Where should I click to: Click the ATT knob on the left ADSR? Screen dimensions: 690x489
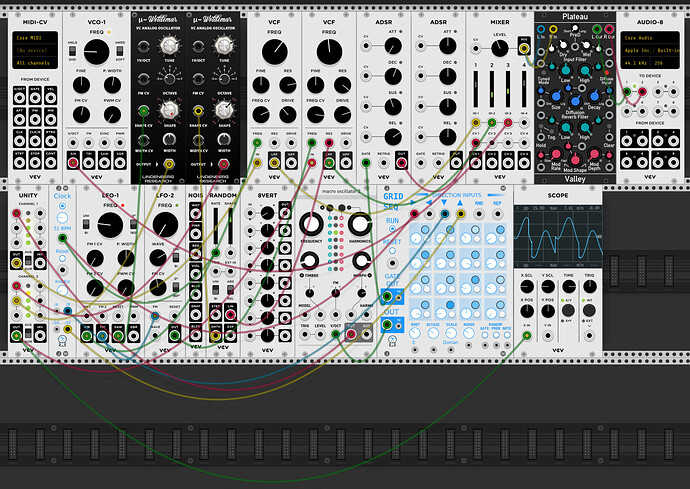coord(393,46)
